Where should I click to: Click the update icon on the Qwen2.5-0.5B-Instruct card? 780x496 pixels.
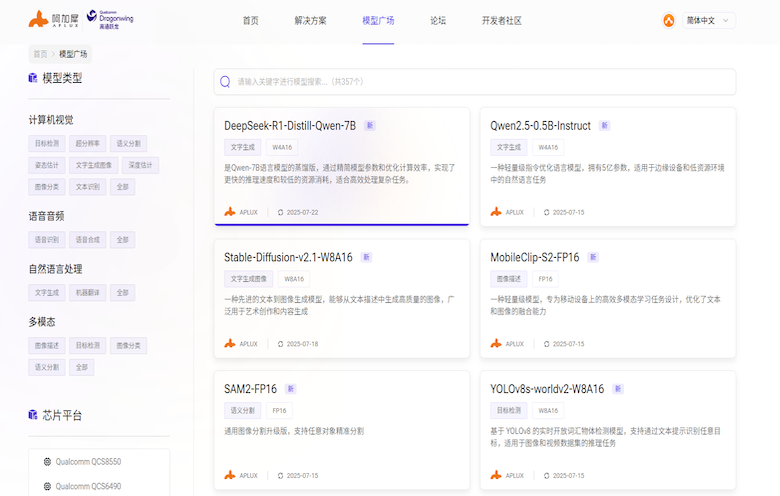pos(547,212)
